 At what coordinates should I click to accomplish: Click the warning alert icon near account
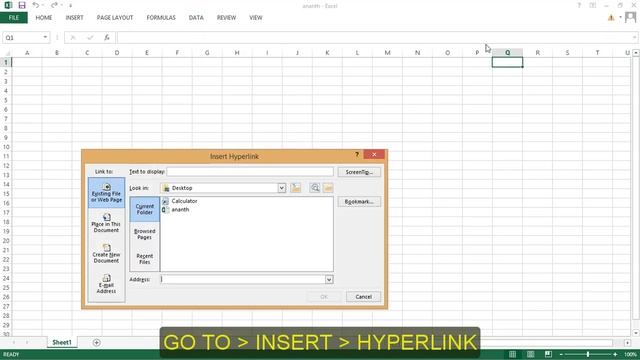(x=611, y=18)
